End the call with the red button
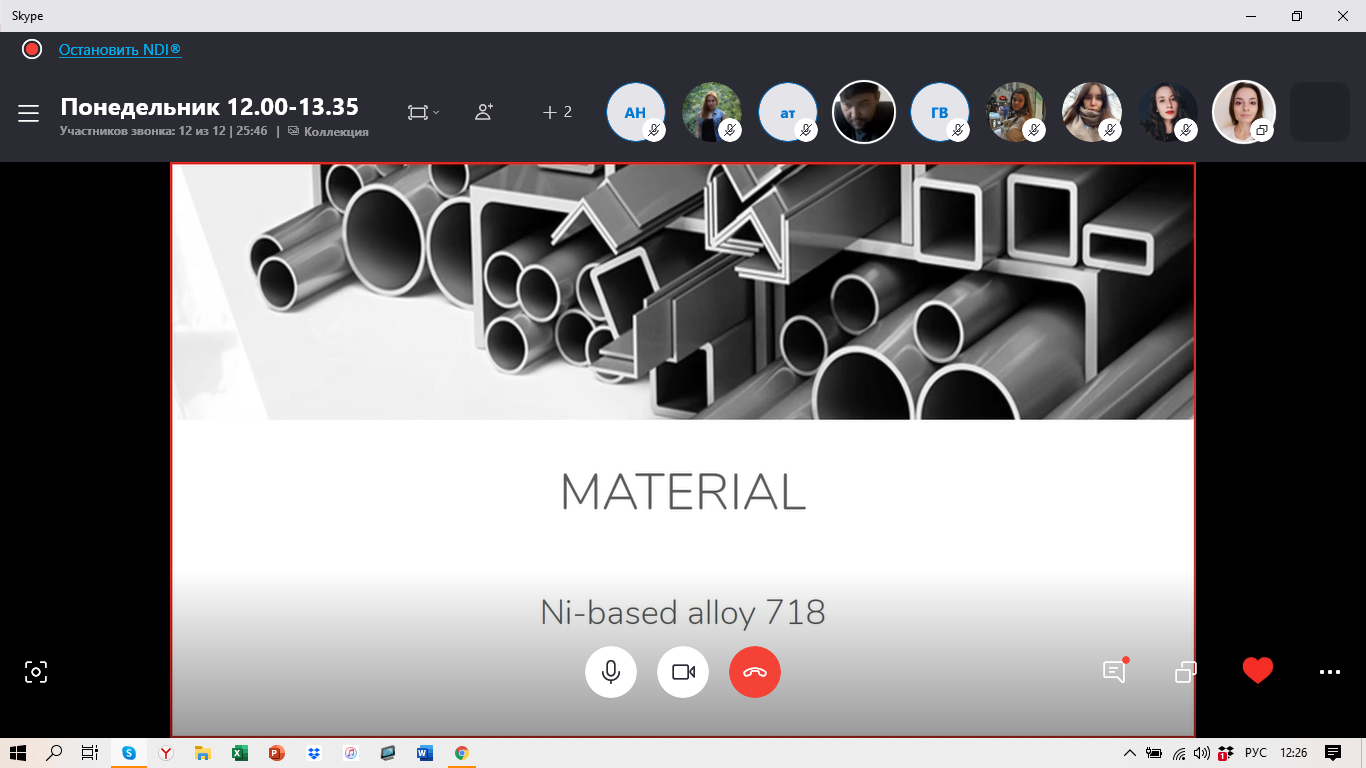The width and height of the screenshot is (1366, 768). click(755, 672)
